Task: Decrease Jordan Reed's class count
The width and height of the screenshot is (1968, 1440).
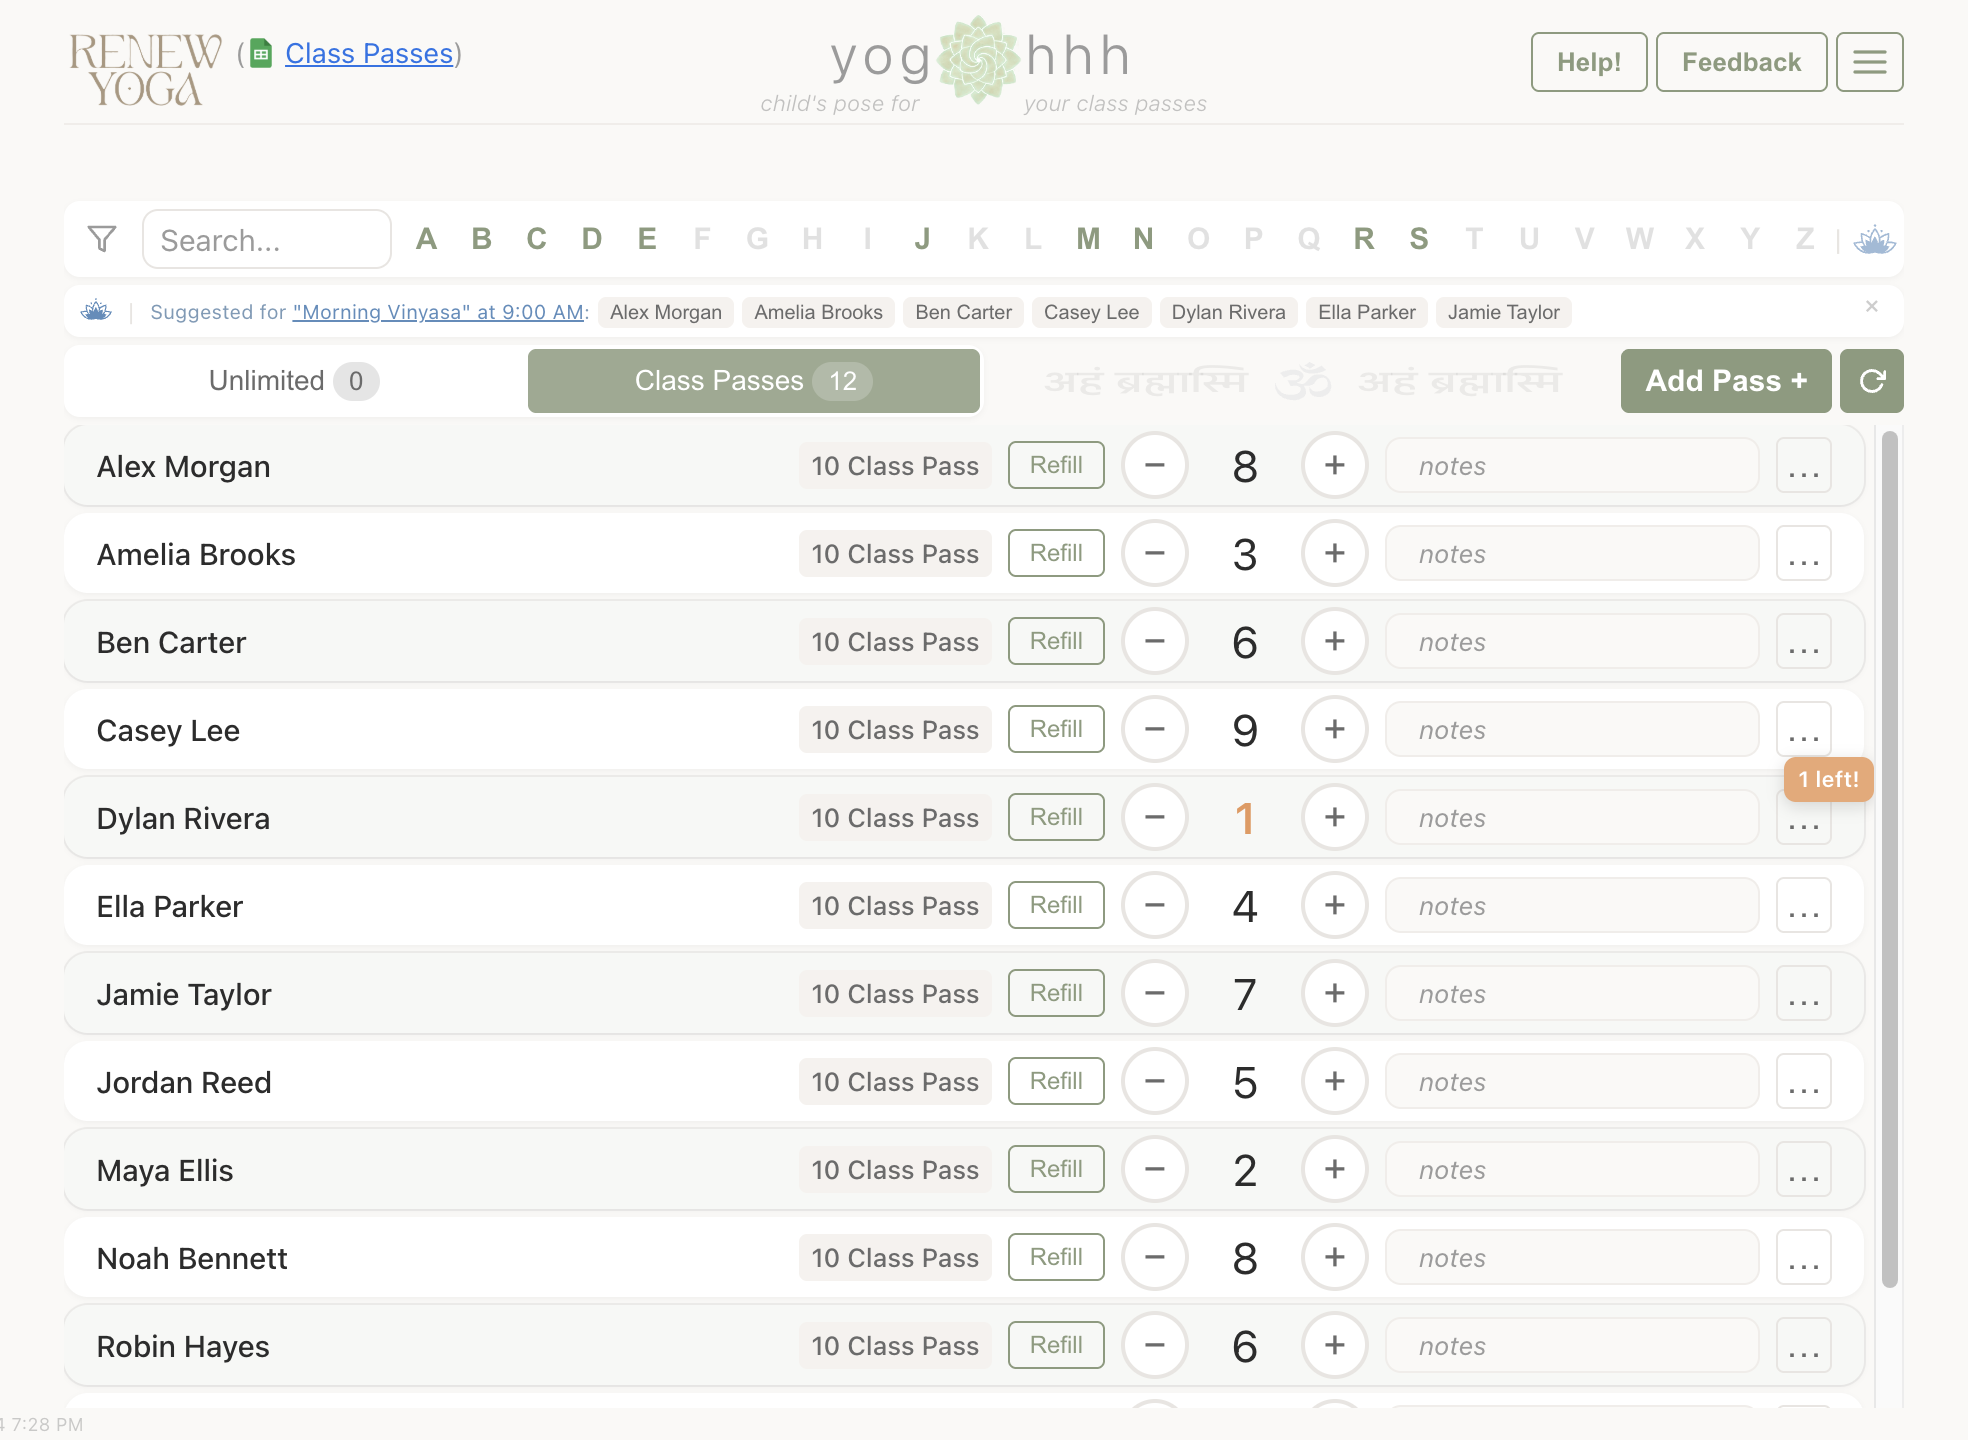Action: point(1155,1082)
